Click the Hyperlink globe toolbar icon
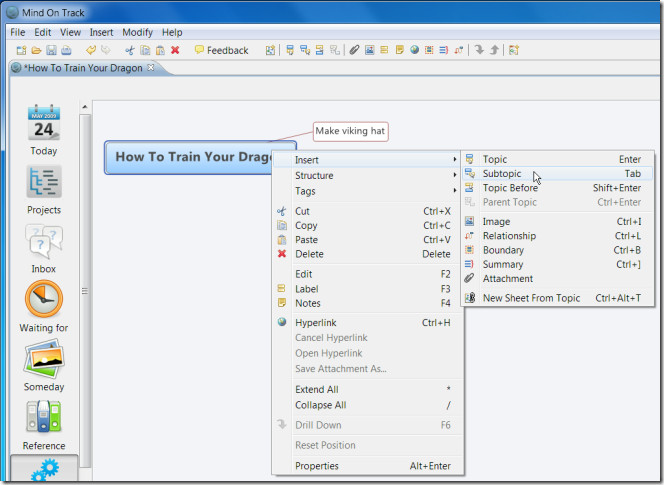The width and height of the screenshot is (664, 485). pyautogui.click(x=414, y=50)
